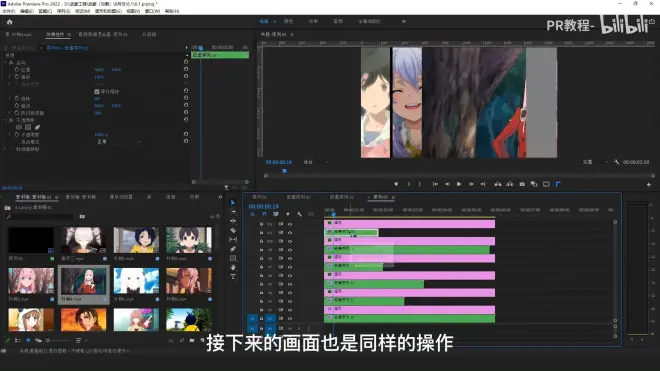Open the blend mode dropdown
This screenshot has width=660, height=371.
pos(119,142)
